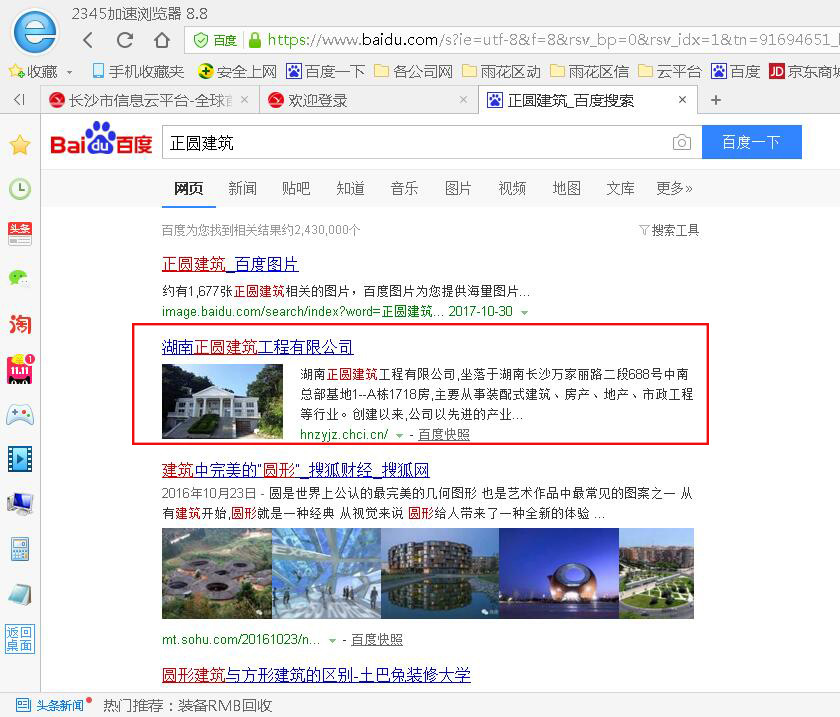Click the green lock security icon
This screenshot has height=717, width=840.
255,40
